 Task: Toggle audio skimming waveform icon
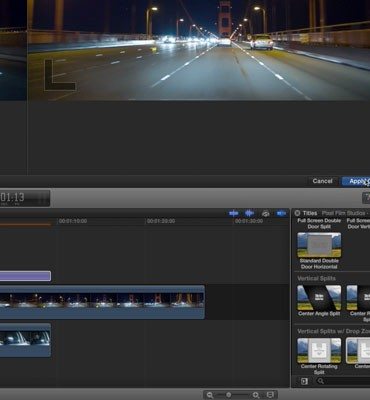pyautogui.click(x=249, y=213)
